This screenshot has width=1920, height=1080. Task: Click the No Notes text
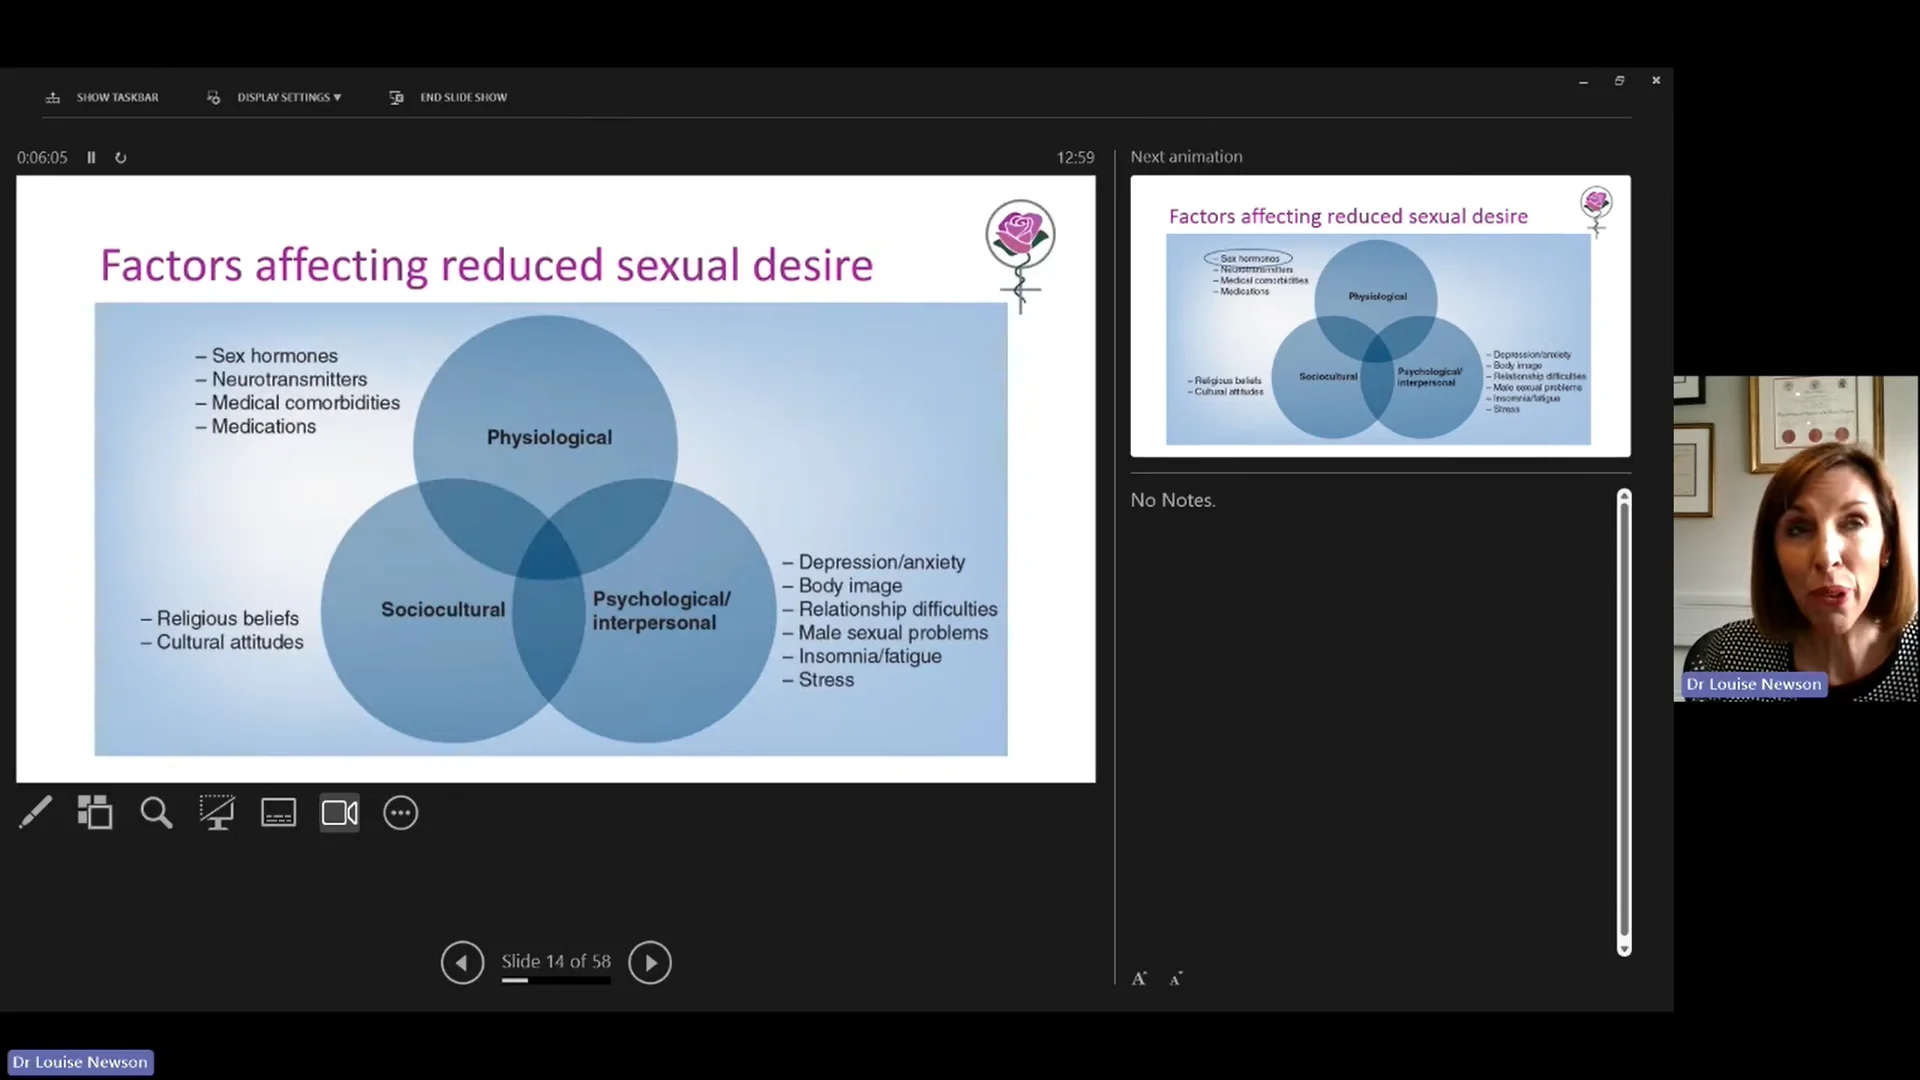pos(1173,500)
